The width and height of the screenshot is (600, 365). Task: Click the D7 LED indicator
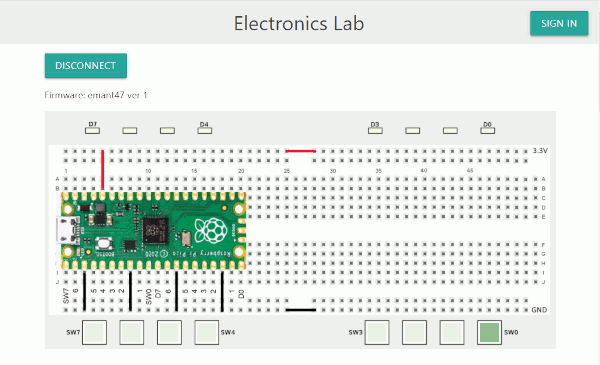[x=92, y=130]
